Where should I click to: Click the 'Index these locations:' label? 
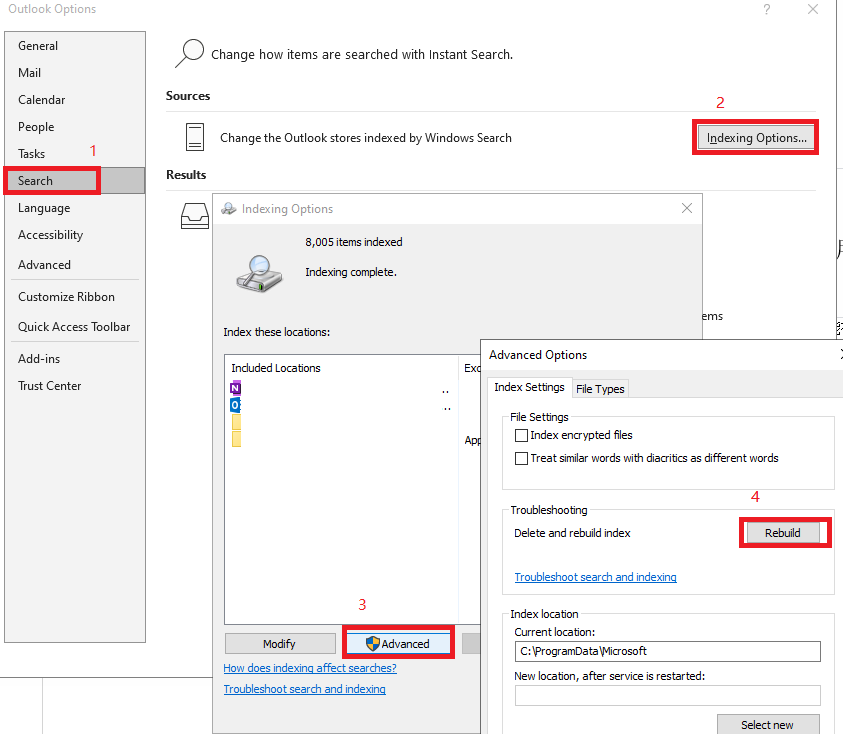276,332
